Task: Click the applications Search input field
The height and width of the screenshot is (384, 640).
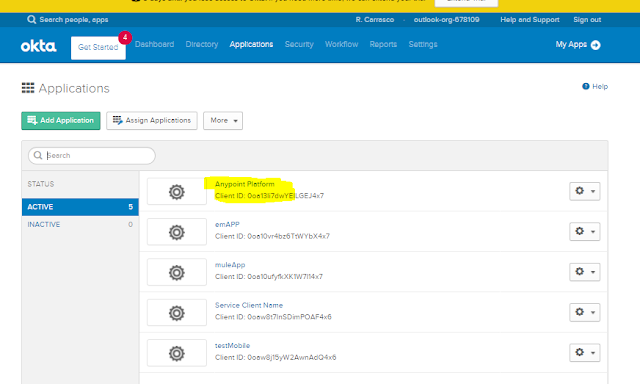Action: pos(92,155)
